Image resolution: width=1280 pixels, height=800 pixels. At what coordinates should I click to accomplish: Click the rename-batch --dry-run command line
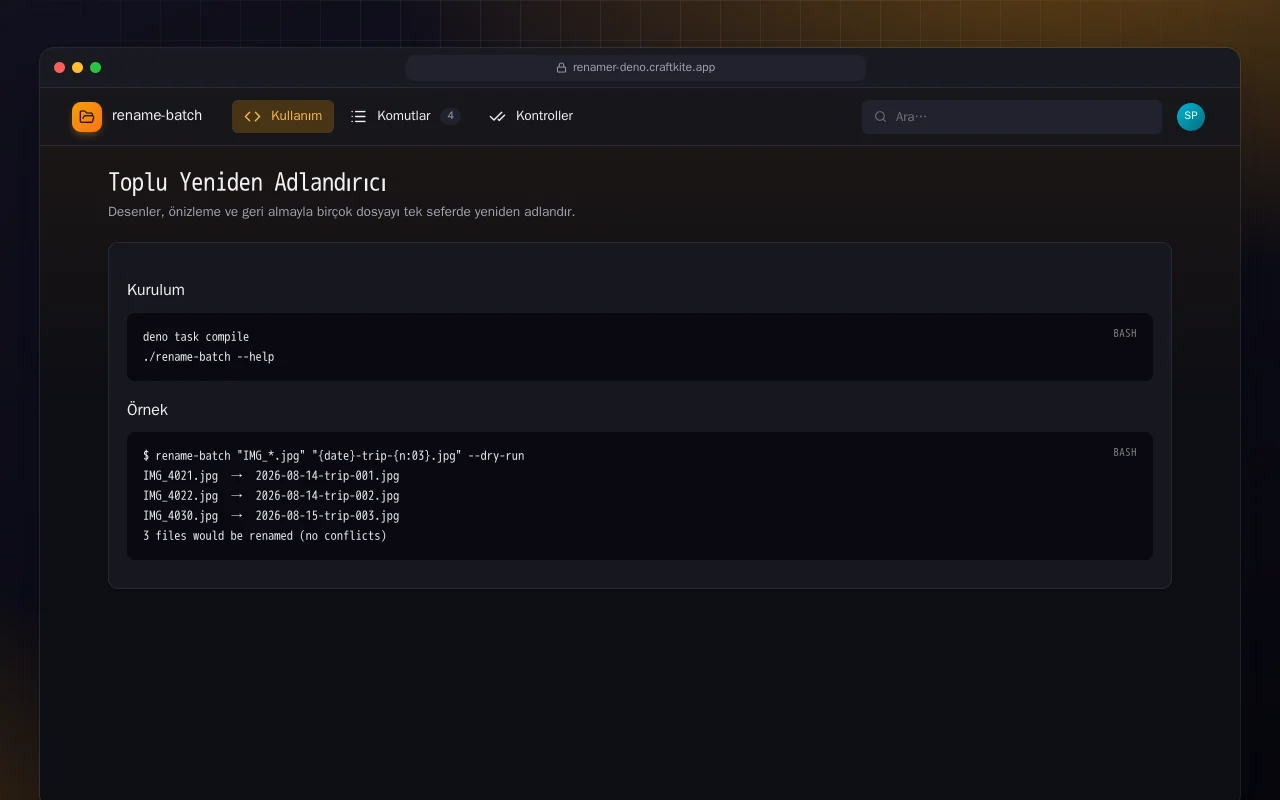[334, 456]
